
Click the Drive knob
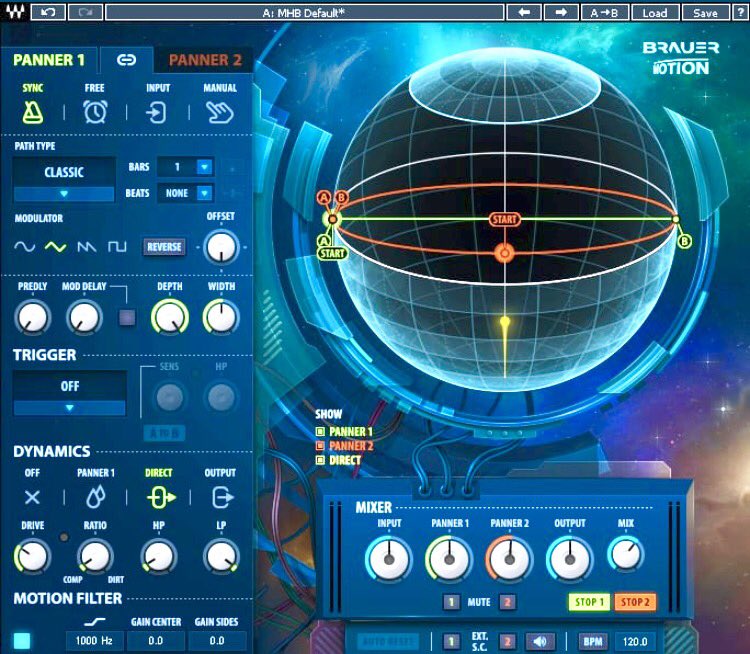(x=32, y=556)
